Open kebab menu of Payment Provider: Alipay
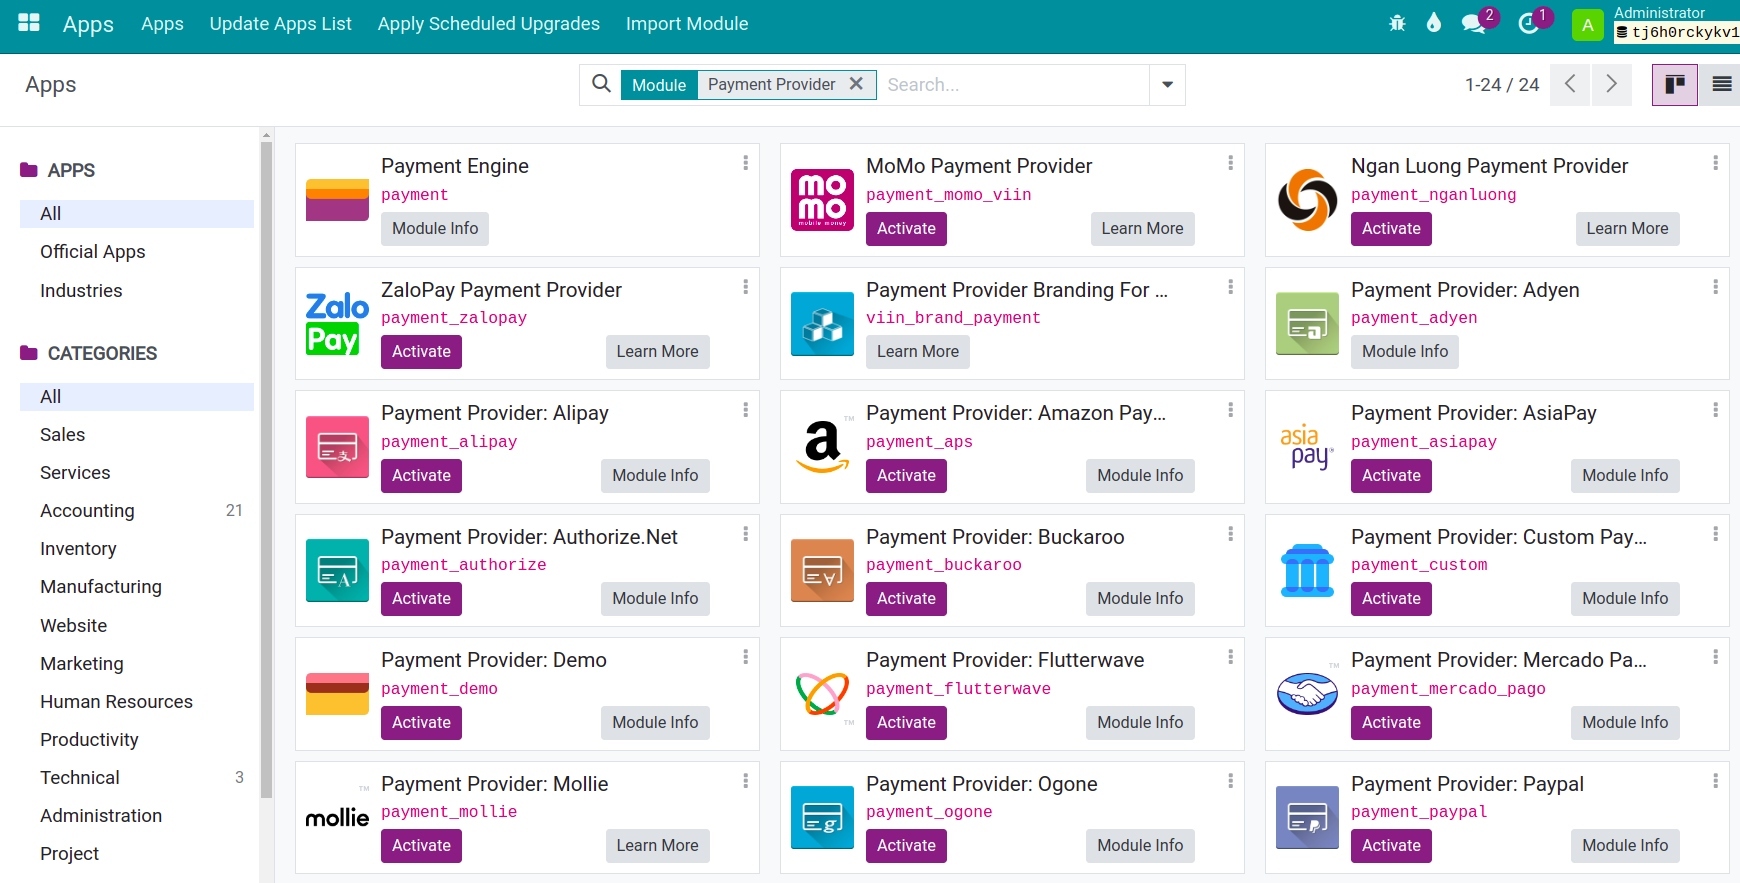The width and height of the screenshot is (1740, 883). [x=745, y=410]
